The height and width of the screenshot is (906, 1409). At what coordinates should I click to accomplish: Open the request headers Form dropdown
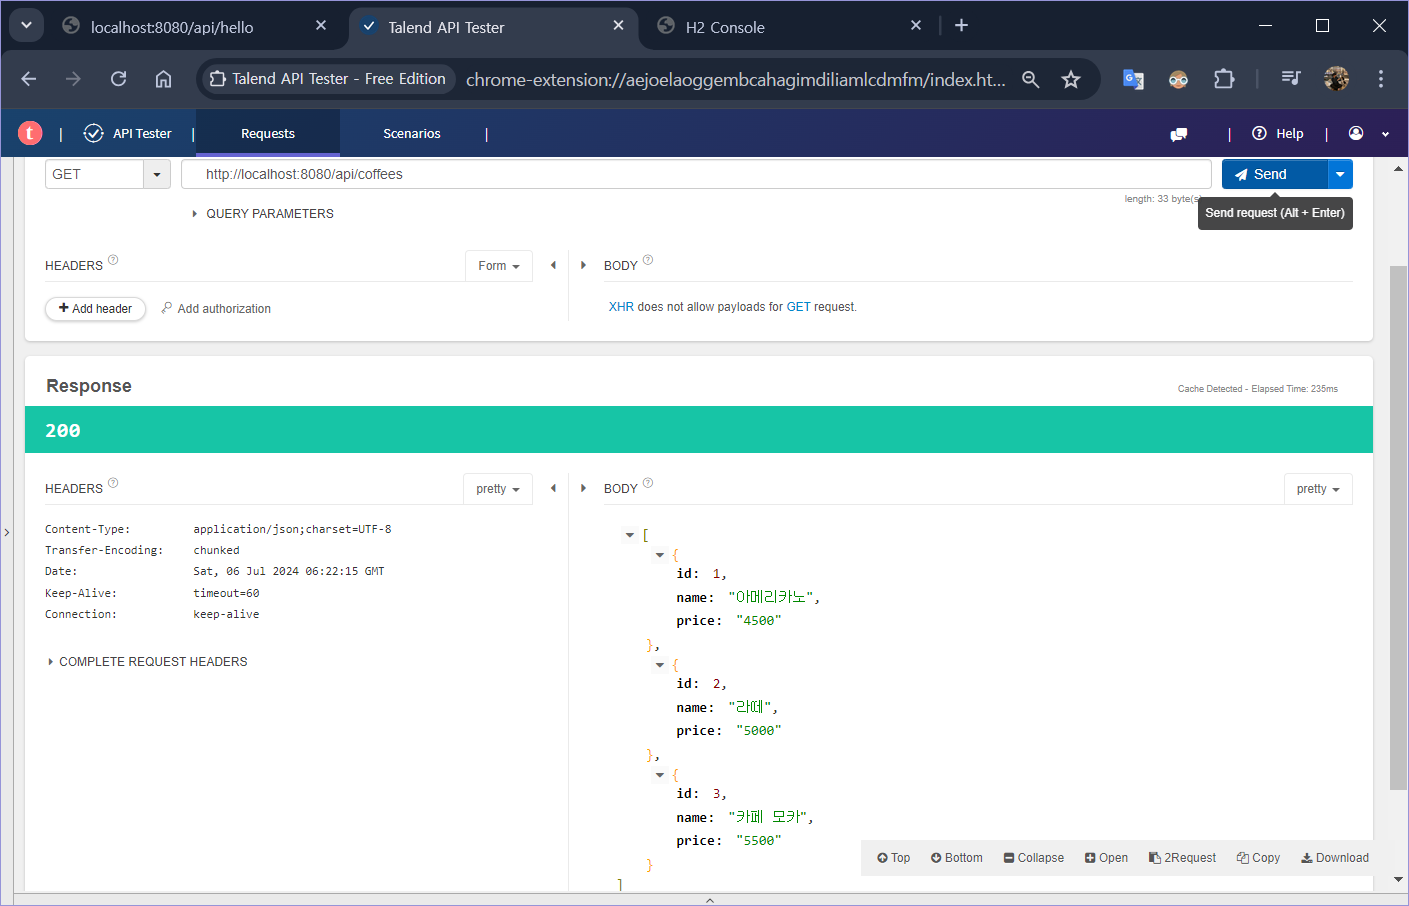pyautogui.click(x=499, y=266)
